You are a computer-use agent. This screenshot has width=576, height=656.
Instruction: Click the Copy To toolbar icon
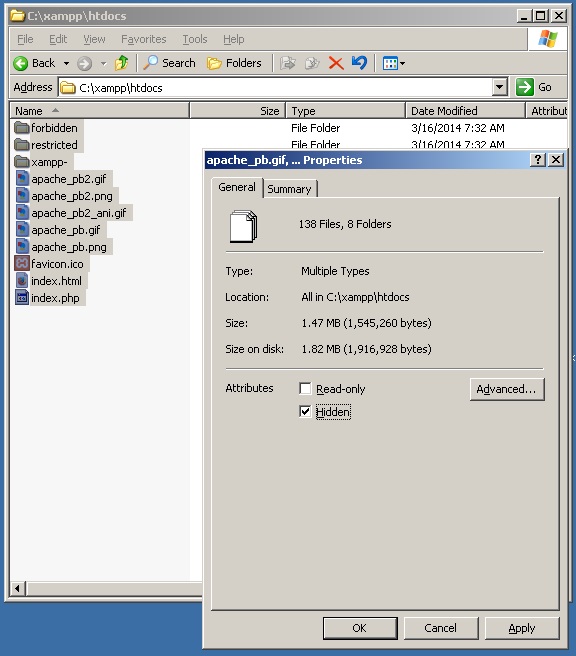312,63
